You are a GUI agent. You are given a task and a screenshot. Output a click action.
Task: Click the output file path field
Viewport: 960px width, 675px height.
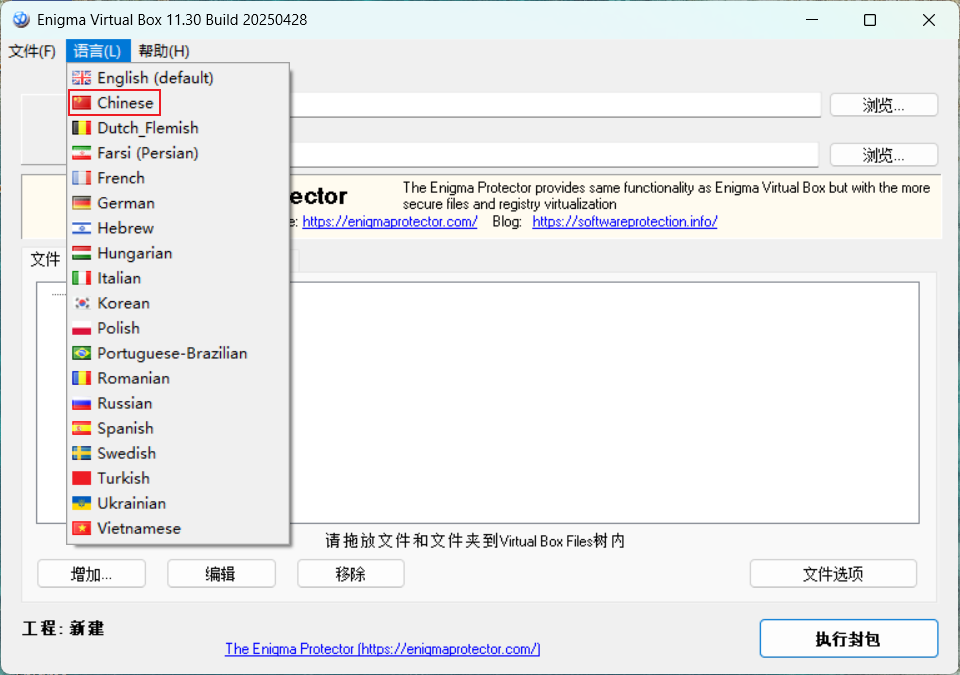tap(554, 155)
